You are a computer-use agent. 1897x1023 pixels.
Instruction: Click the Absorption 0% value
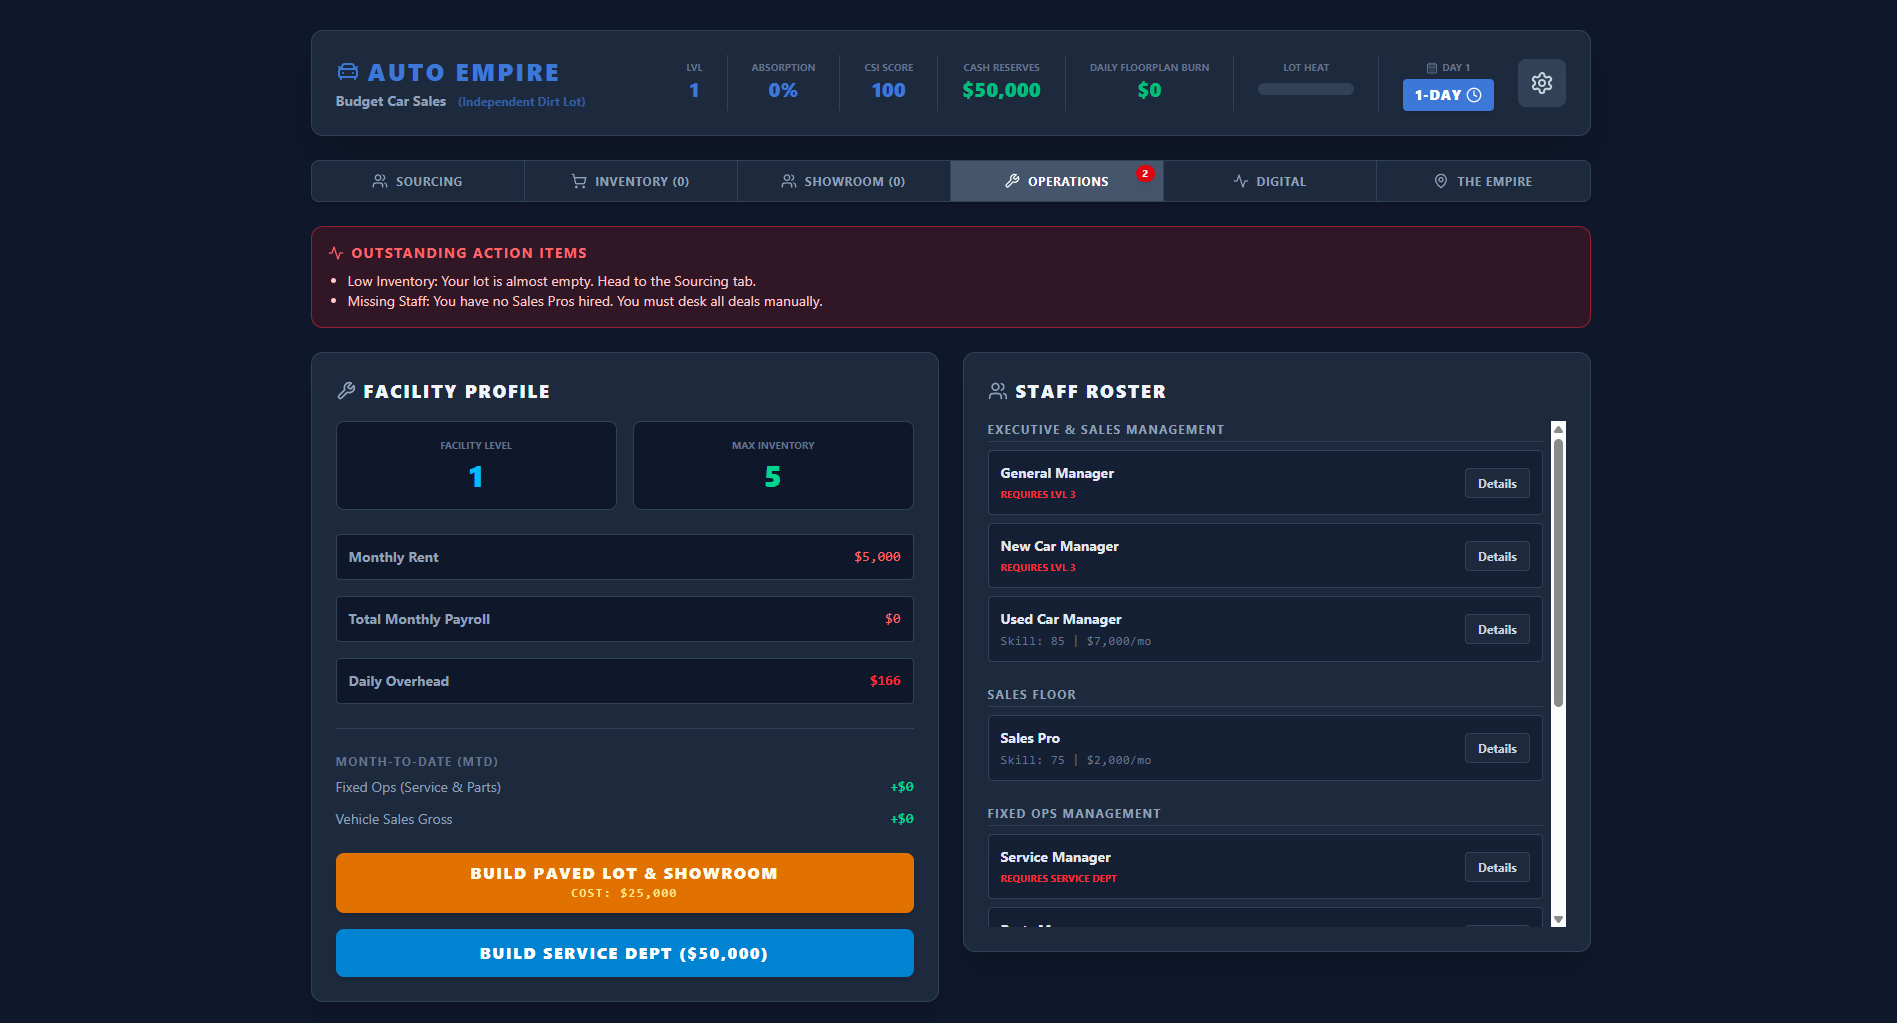[783, 90]
